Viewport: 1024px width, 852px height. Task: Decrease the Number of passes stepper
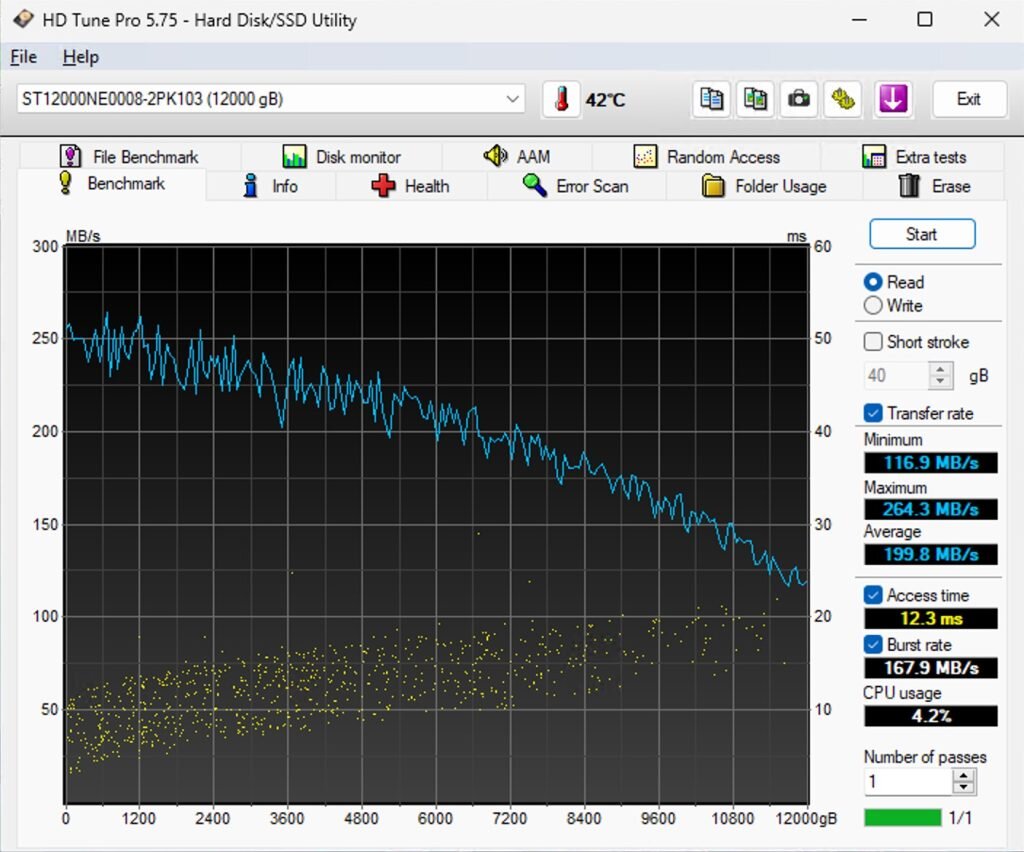coord(964,787)
